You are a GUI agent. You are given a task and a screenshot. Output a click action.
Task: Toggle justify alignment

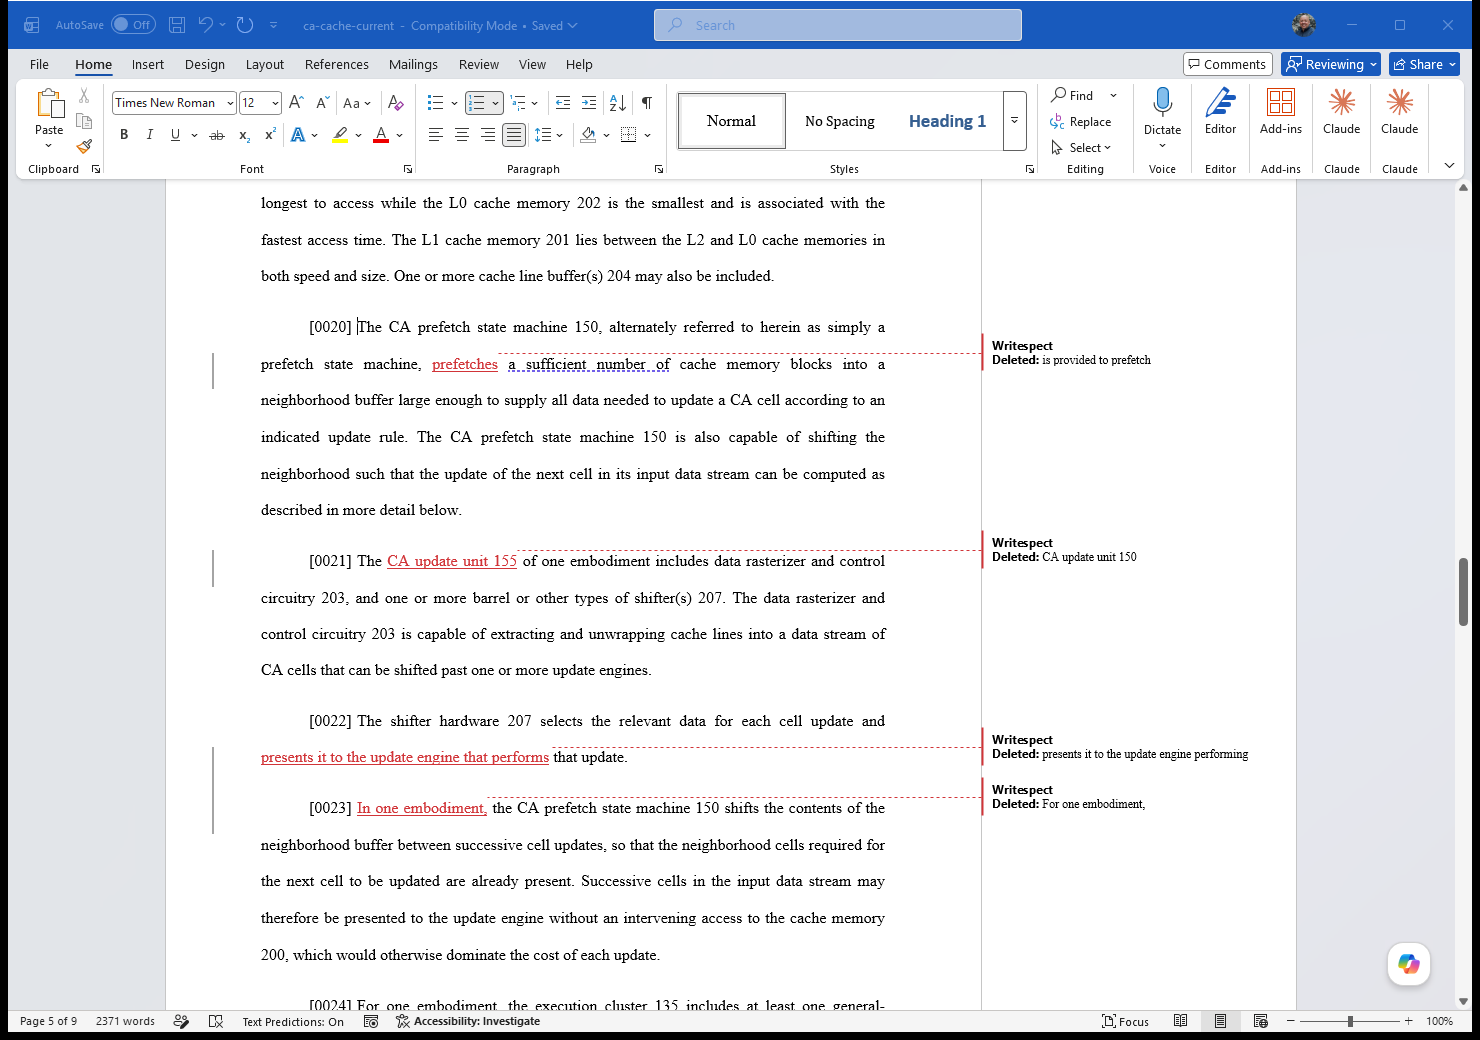514,134
